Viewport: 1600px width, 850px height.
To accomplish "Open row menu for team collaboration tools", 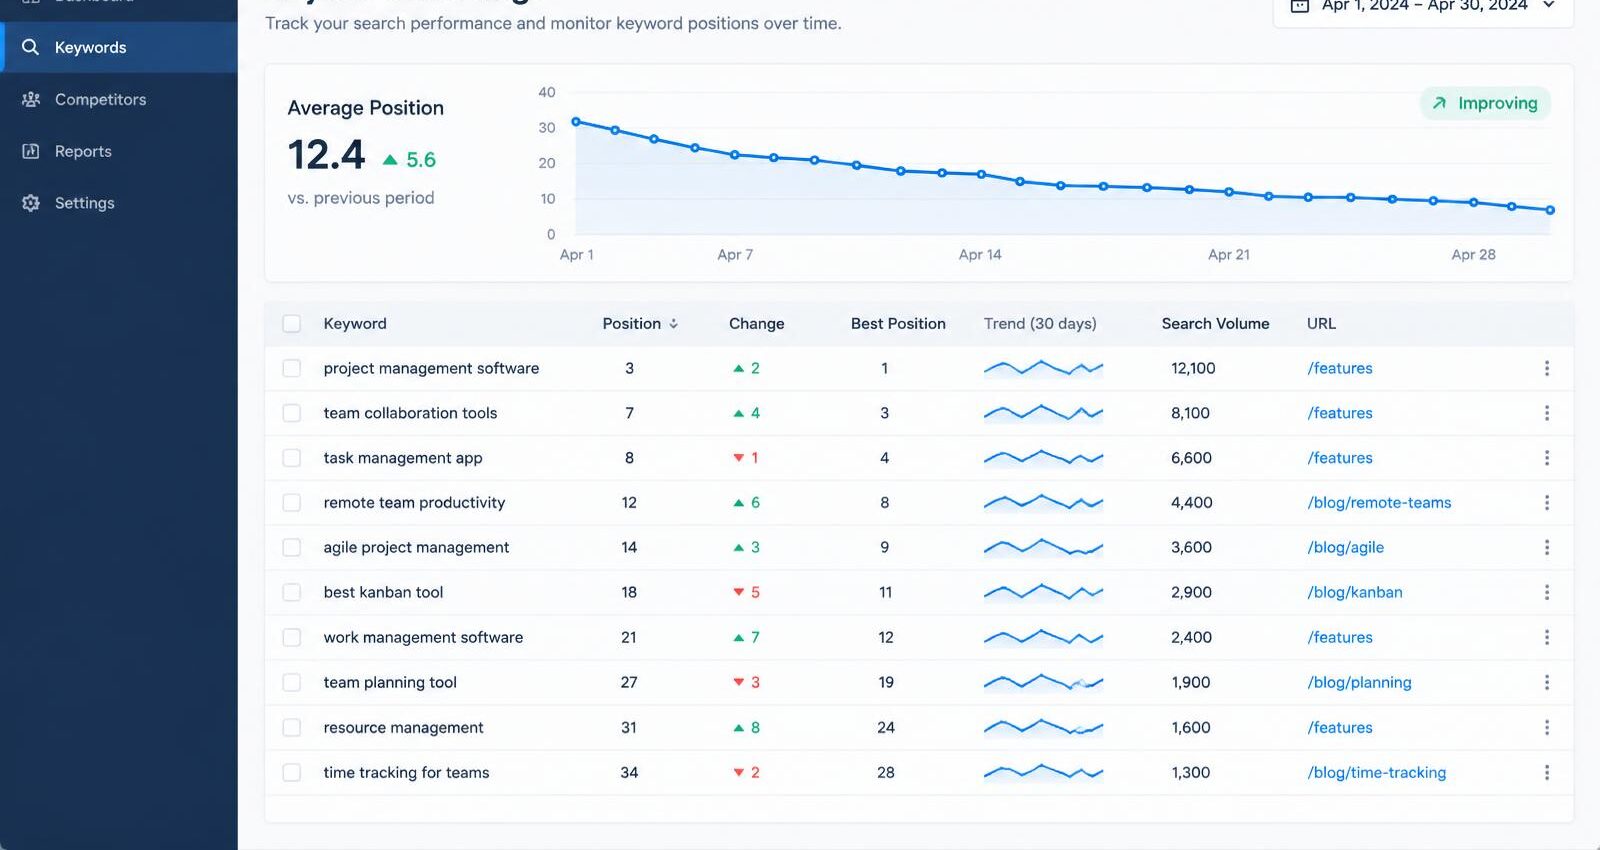I will pos(1546,413).
